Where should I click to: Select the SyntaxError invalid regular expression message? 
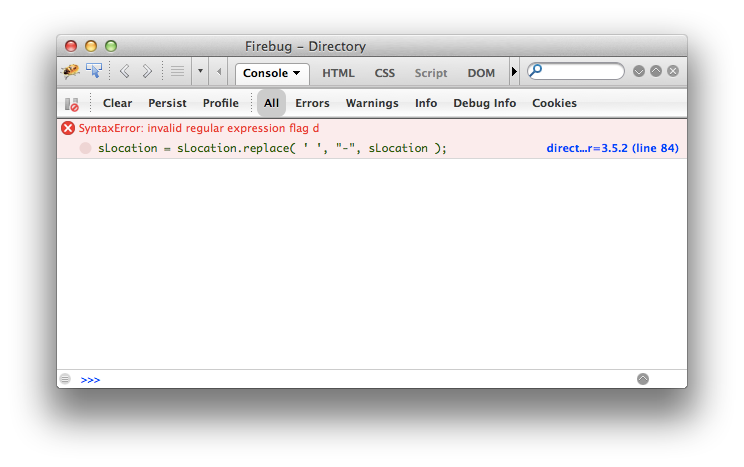(199, 129)
